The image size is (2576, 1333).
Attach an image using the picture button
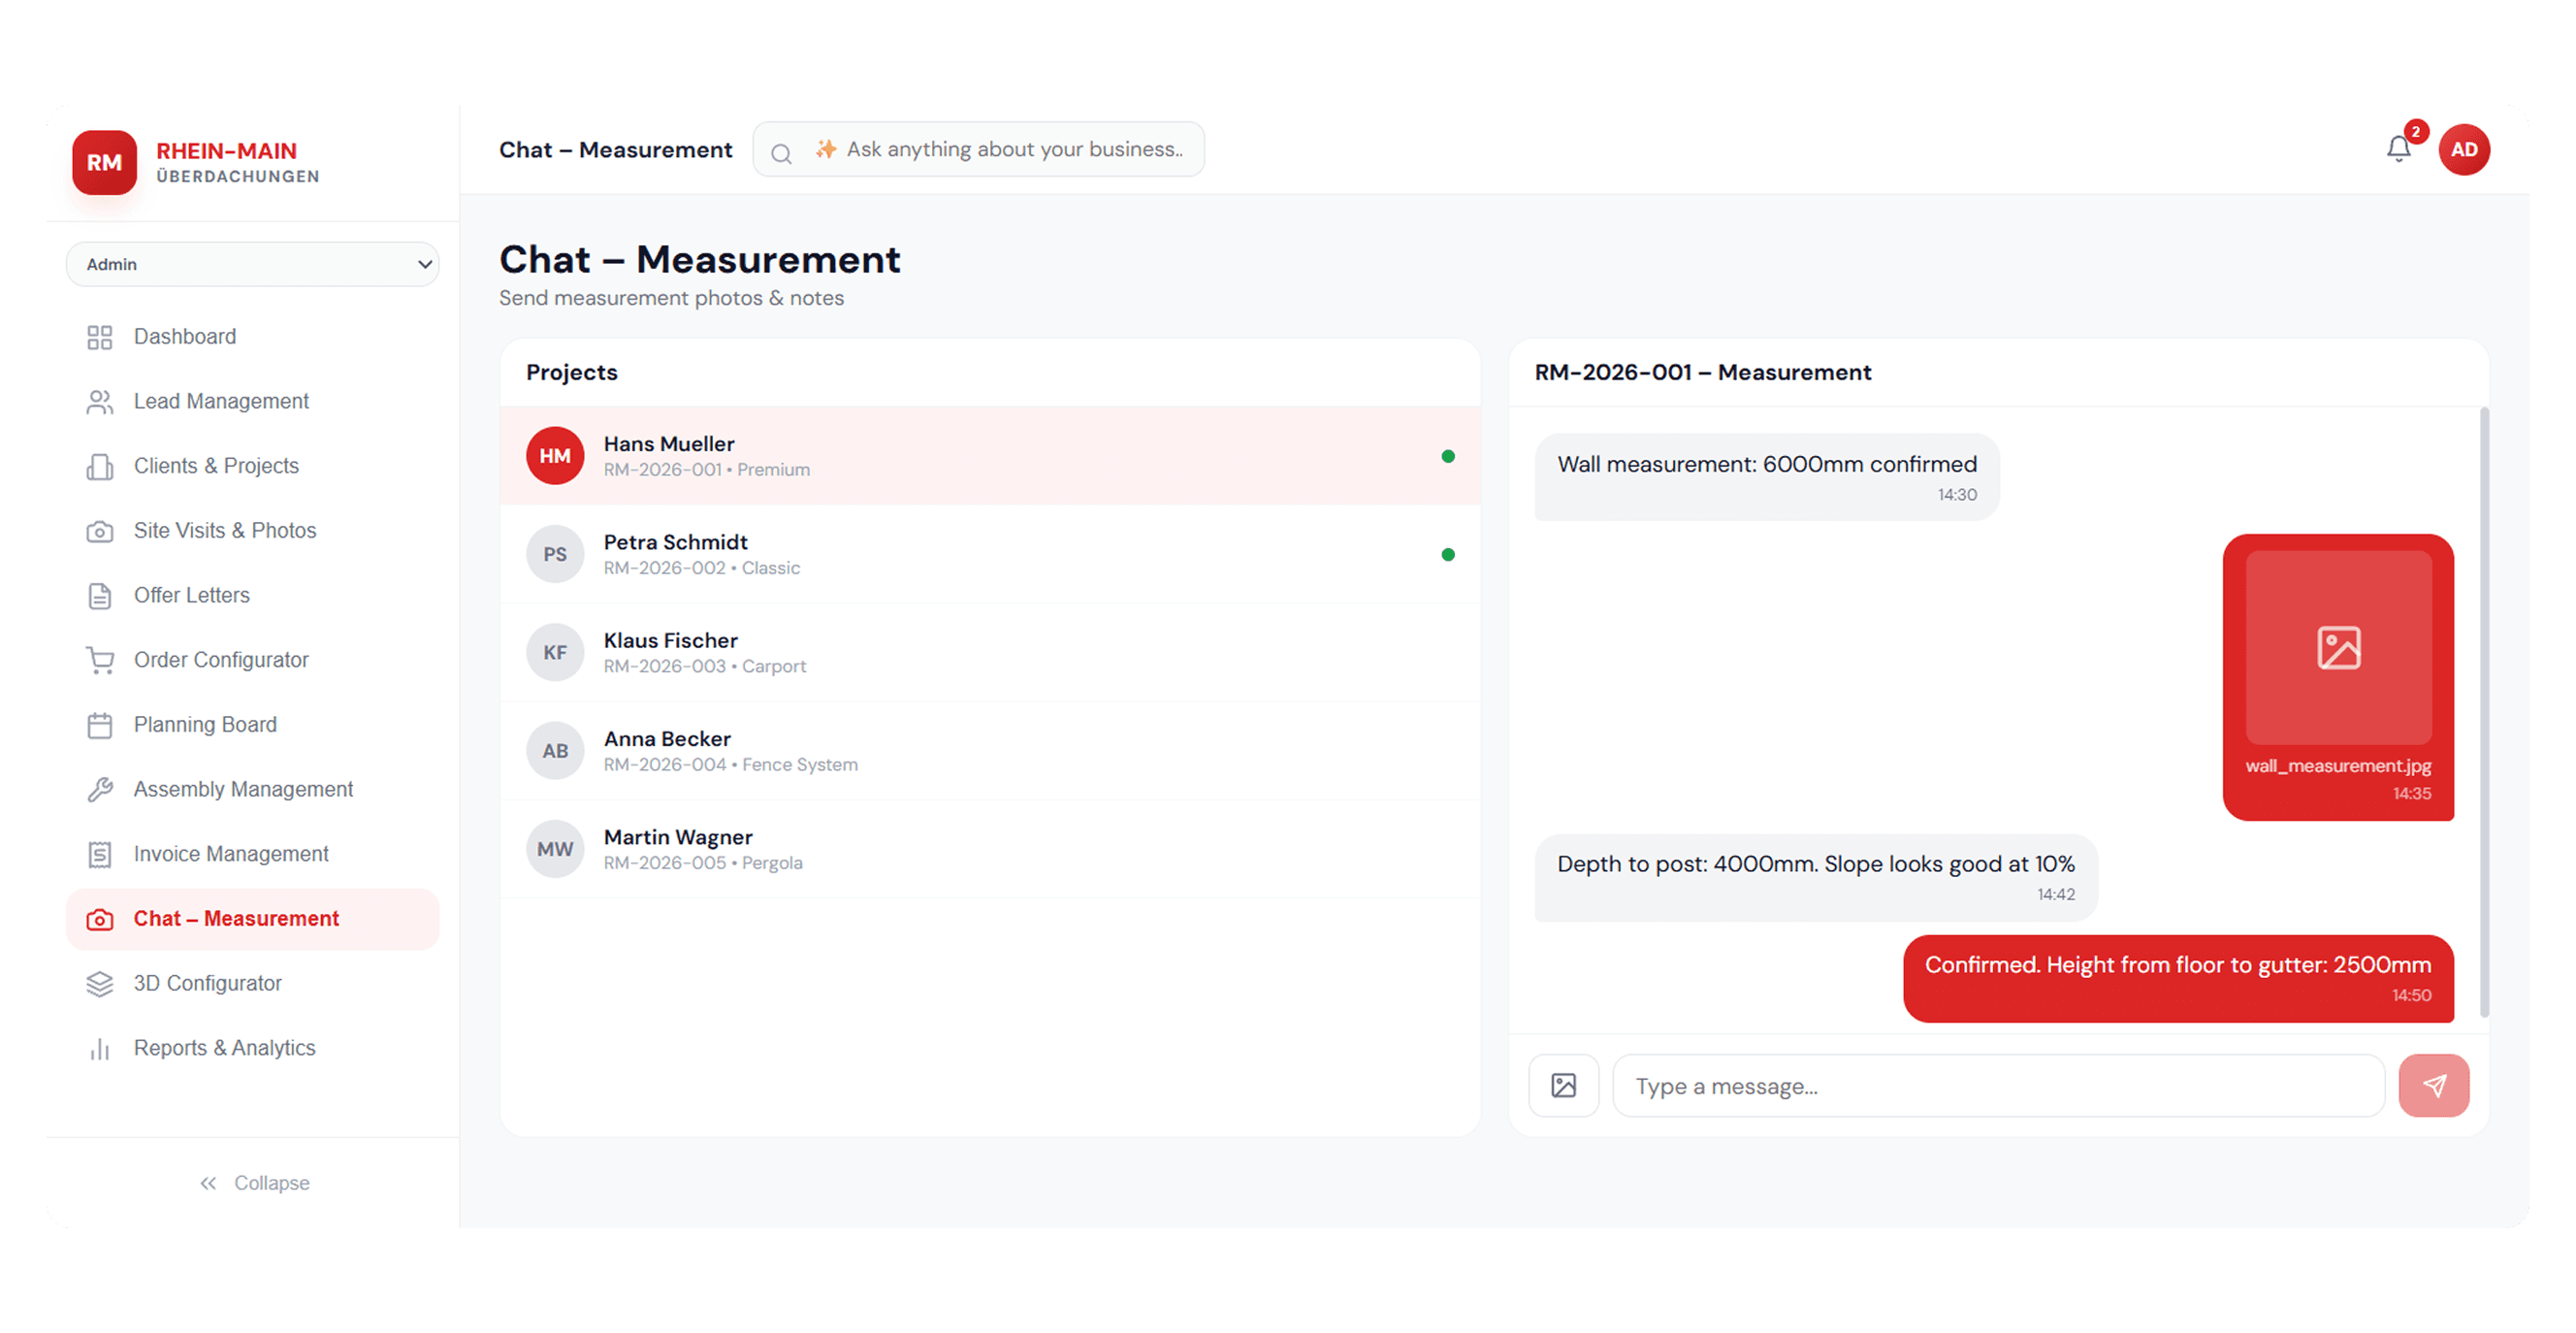(x=1563, y=1085)
